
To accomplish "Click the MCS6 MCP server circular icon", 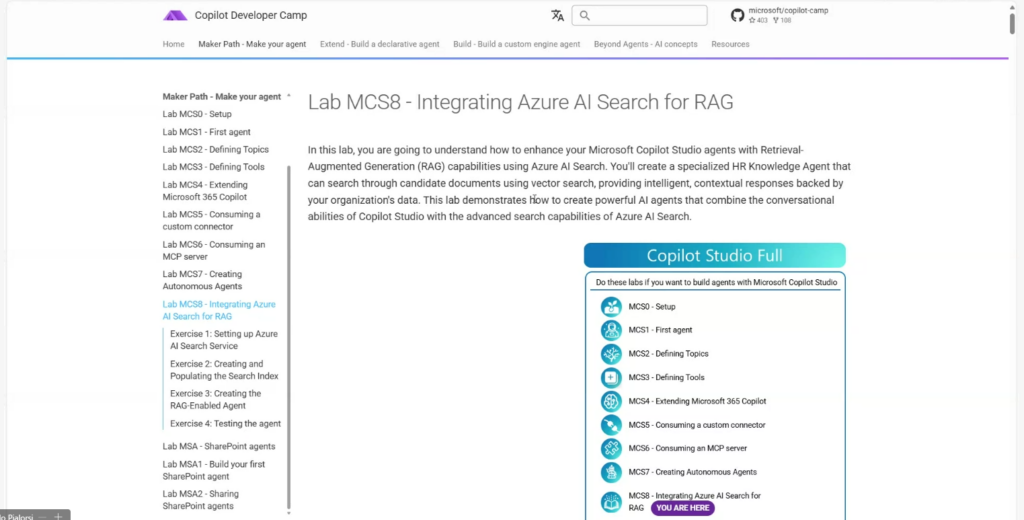I will point(611,449).
